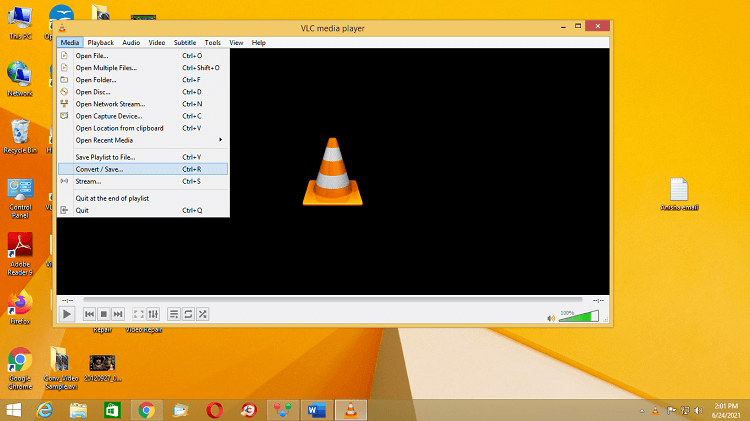Open the View menu
Image resolution: width=750 pixels, height=421 pixels.
tap(236, 43)
